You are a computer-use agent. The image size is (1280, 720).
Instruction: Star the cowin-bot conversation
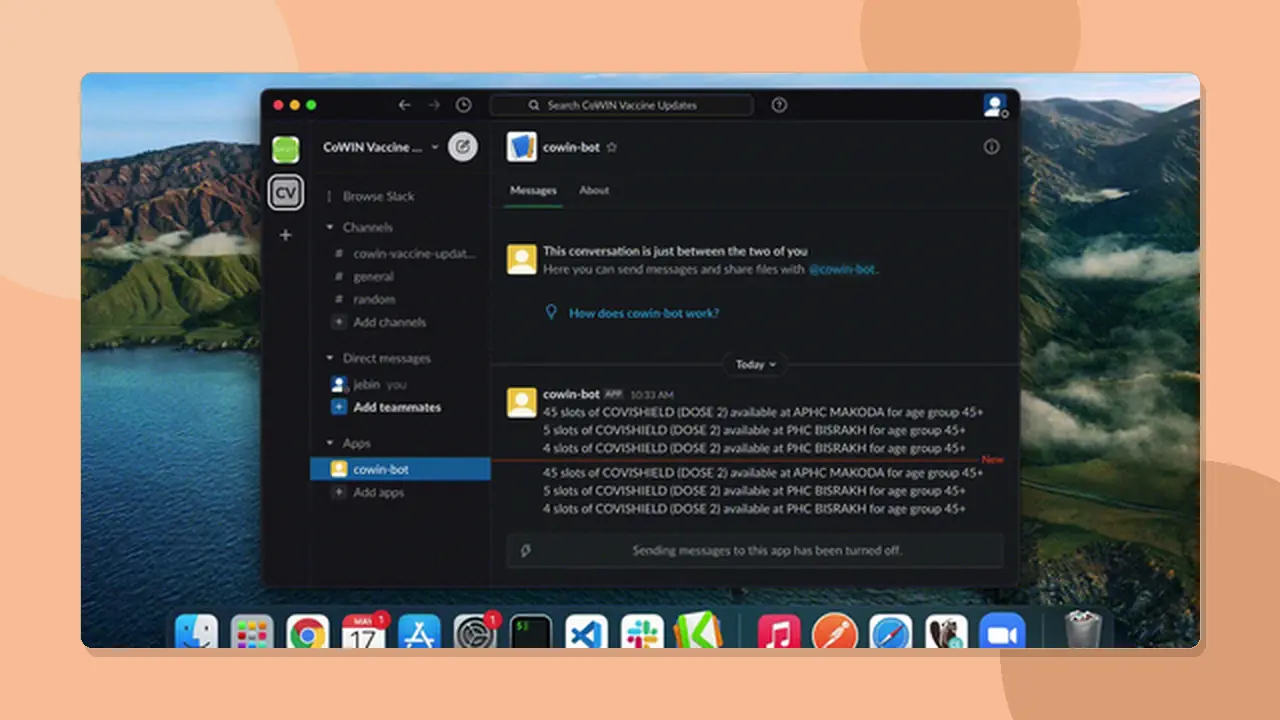(611, 147)
